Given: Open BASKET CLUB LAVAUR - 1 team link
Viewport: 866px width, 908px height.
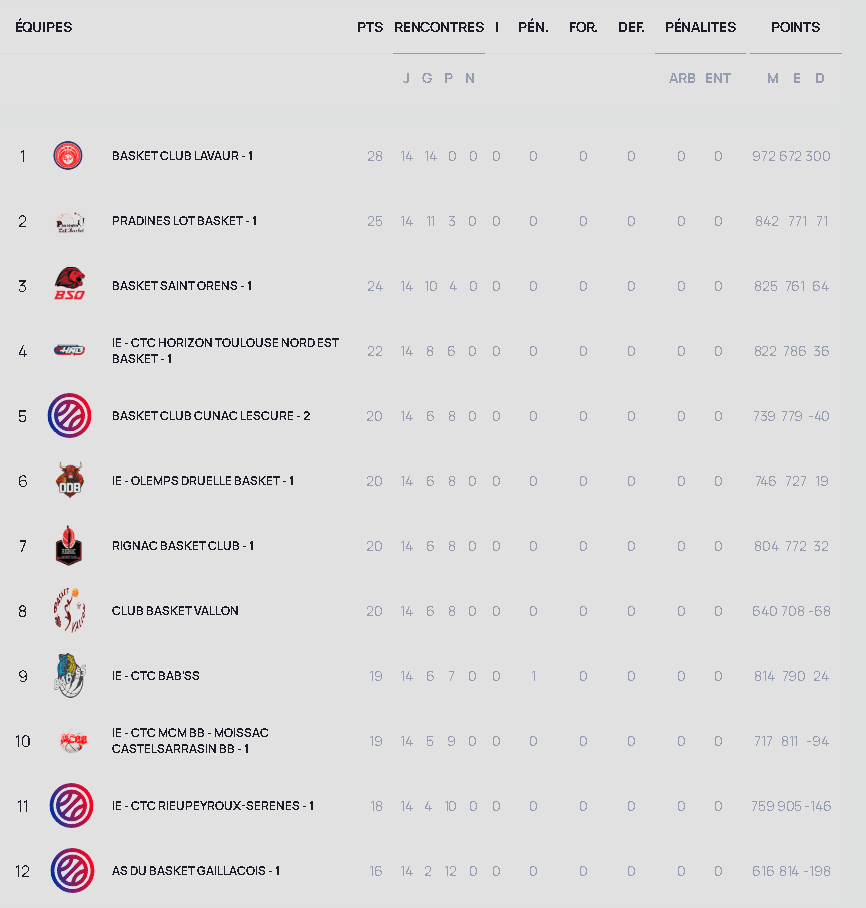Looking at the screenshot, I should (x=182, y=156).
